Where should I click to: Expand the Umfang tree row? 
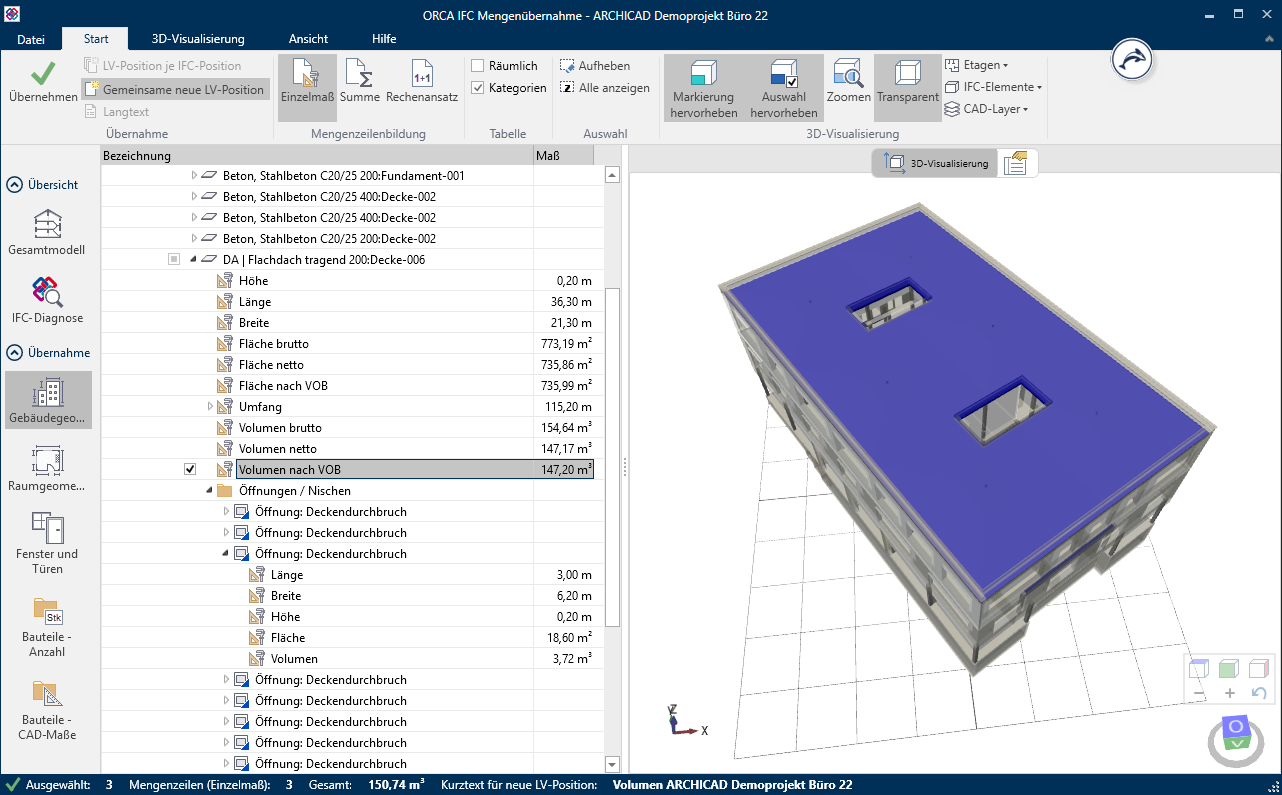[x=210, y=407]
